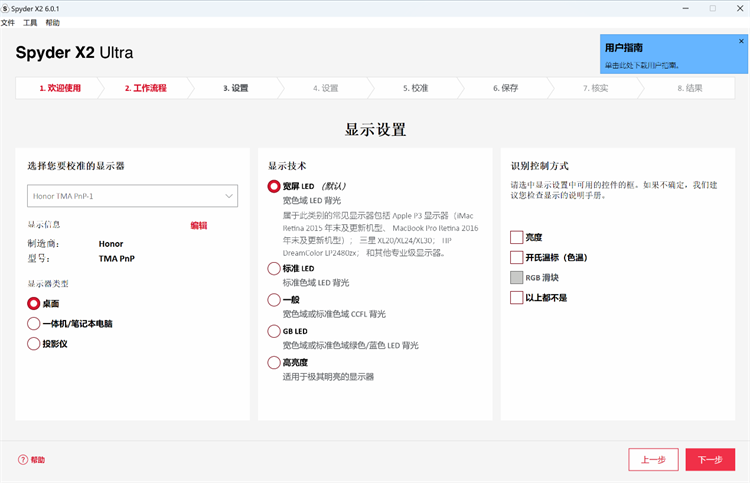Check the 以上都不是 checkbox
Screen dimensions: 750x483
point(517,297)
